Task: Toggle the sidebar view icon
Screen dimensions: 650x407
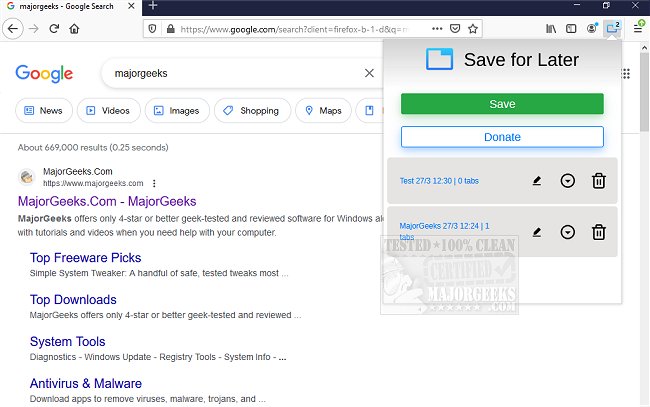Action: [x=571, y=29]
